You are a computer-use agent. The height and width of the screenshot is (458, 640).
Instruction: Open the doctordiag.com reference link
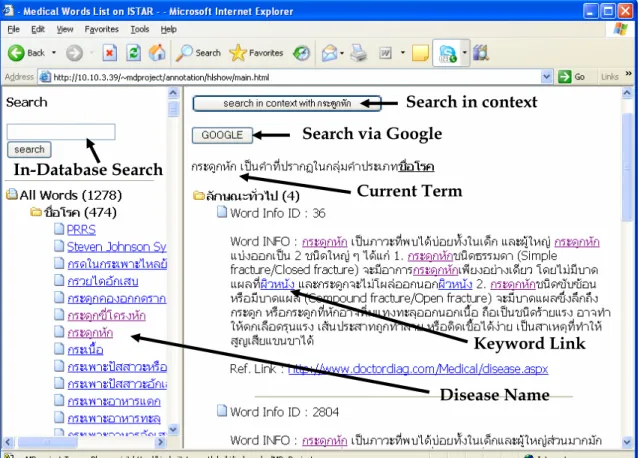pos(418,369)
